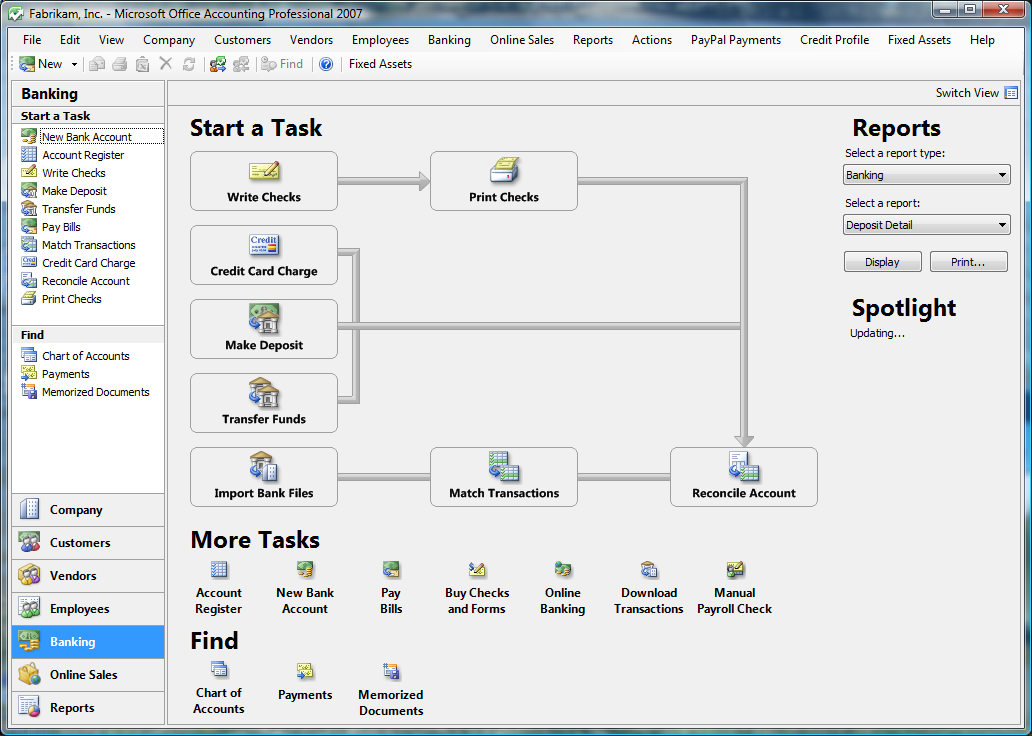Open Buy Checks and Forms

click(x=477, y=588)
